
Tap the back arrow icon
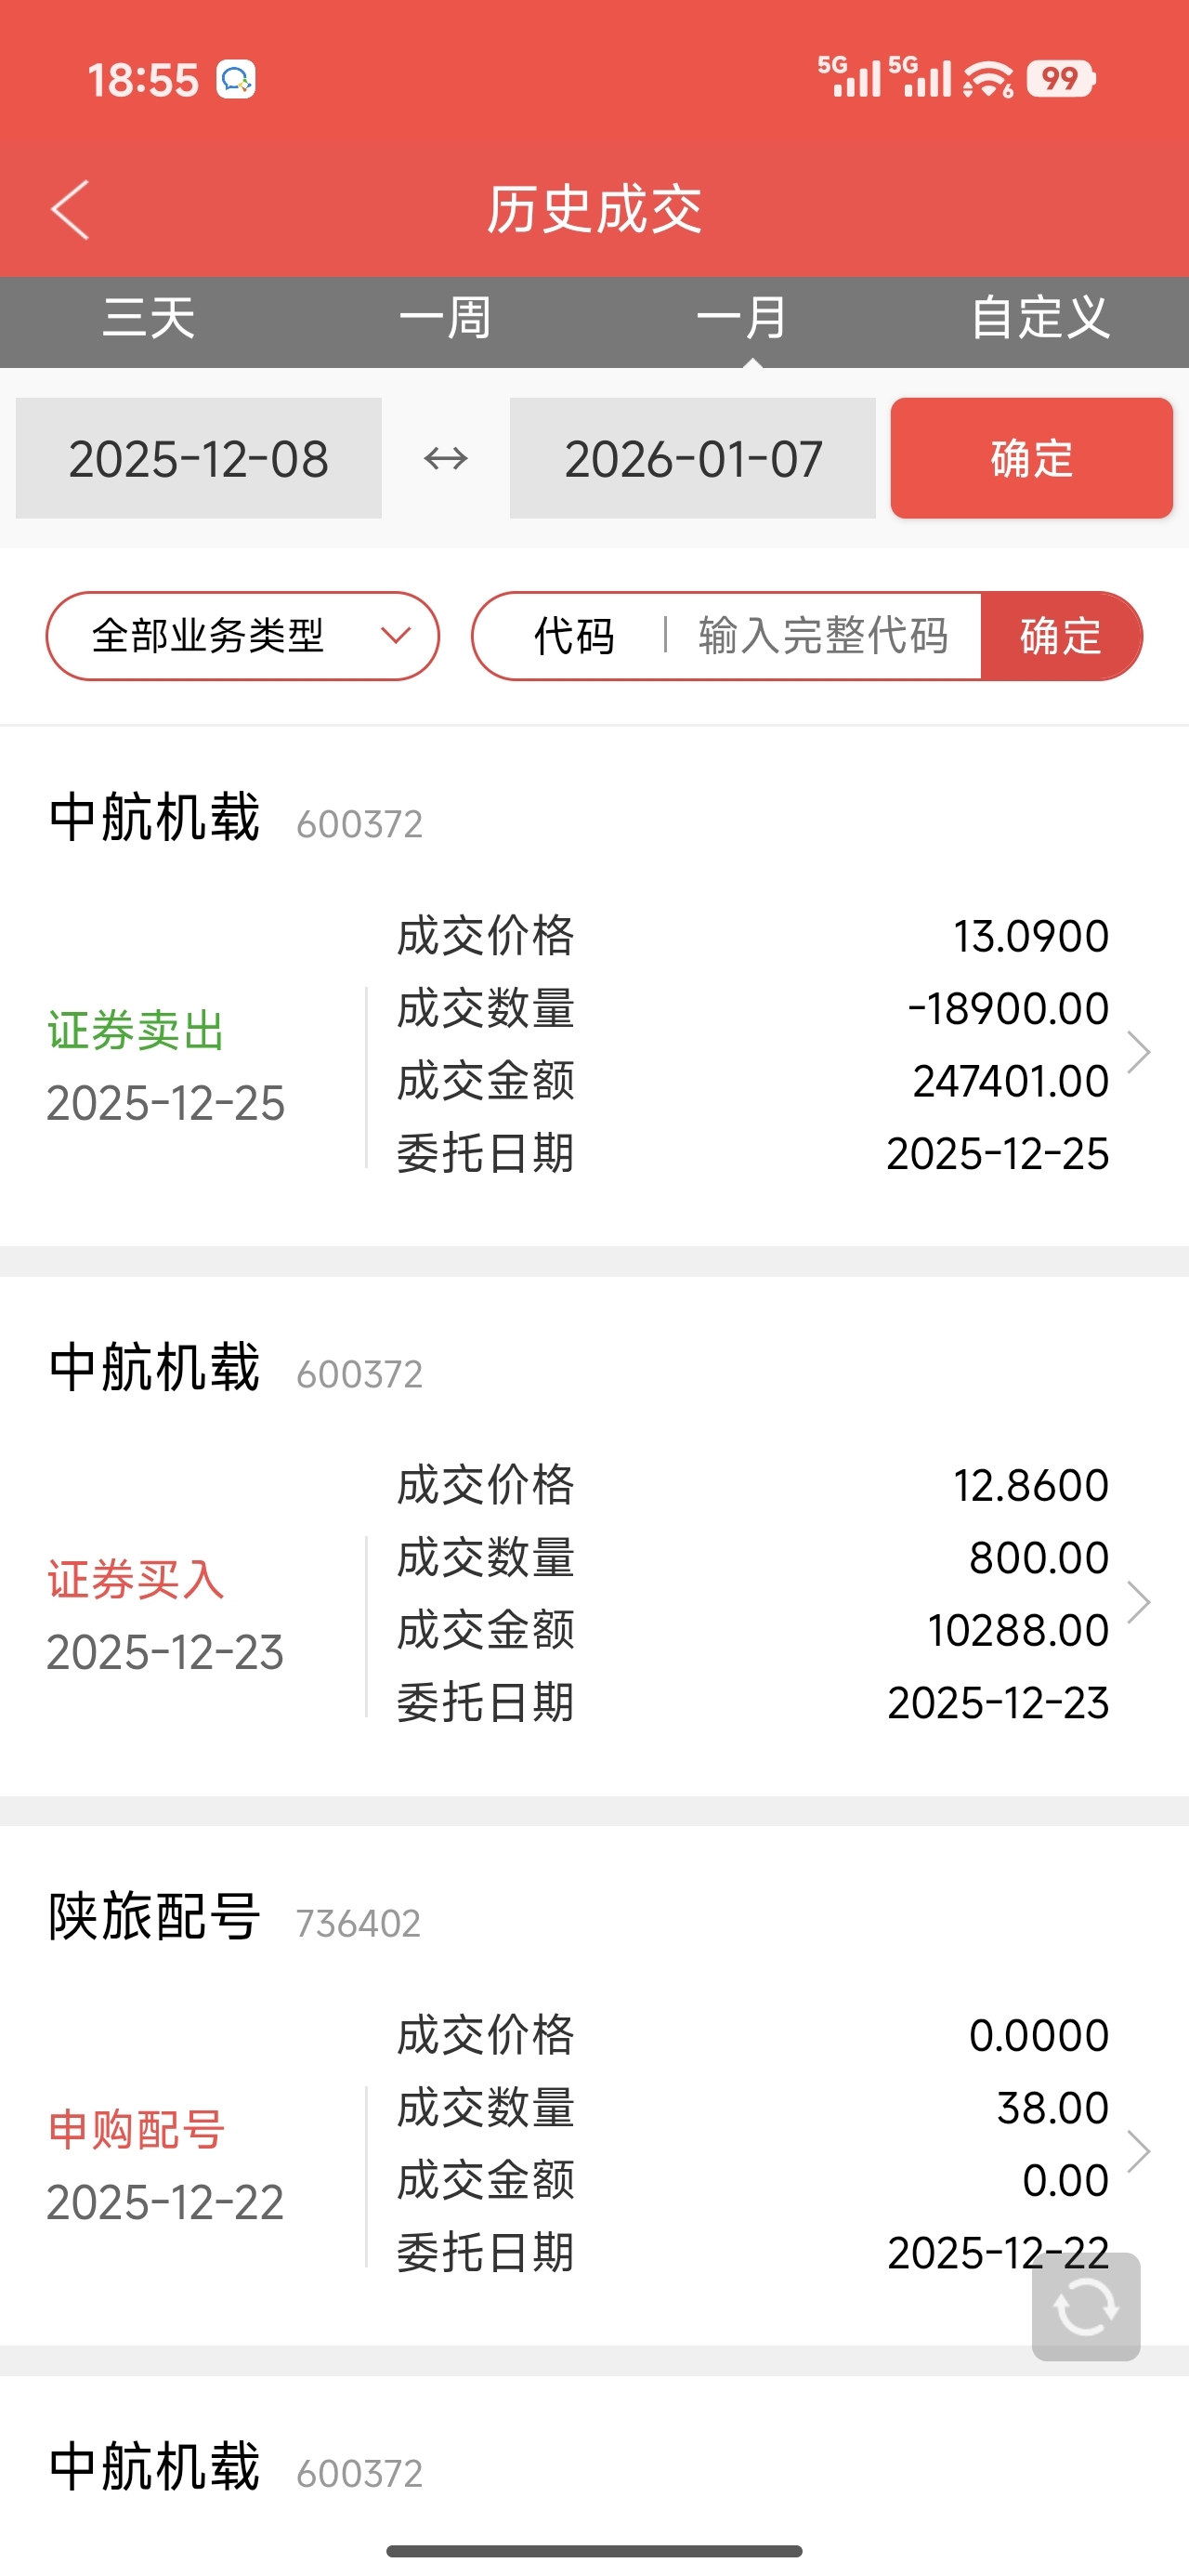tap(70, 210)
